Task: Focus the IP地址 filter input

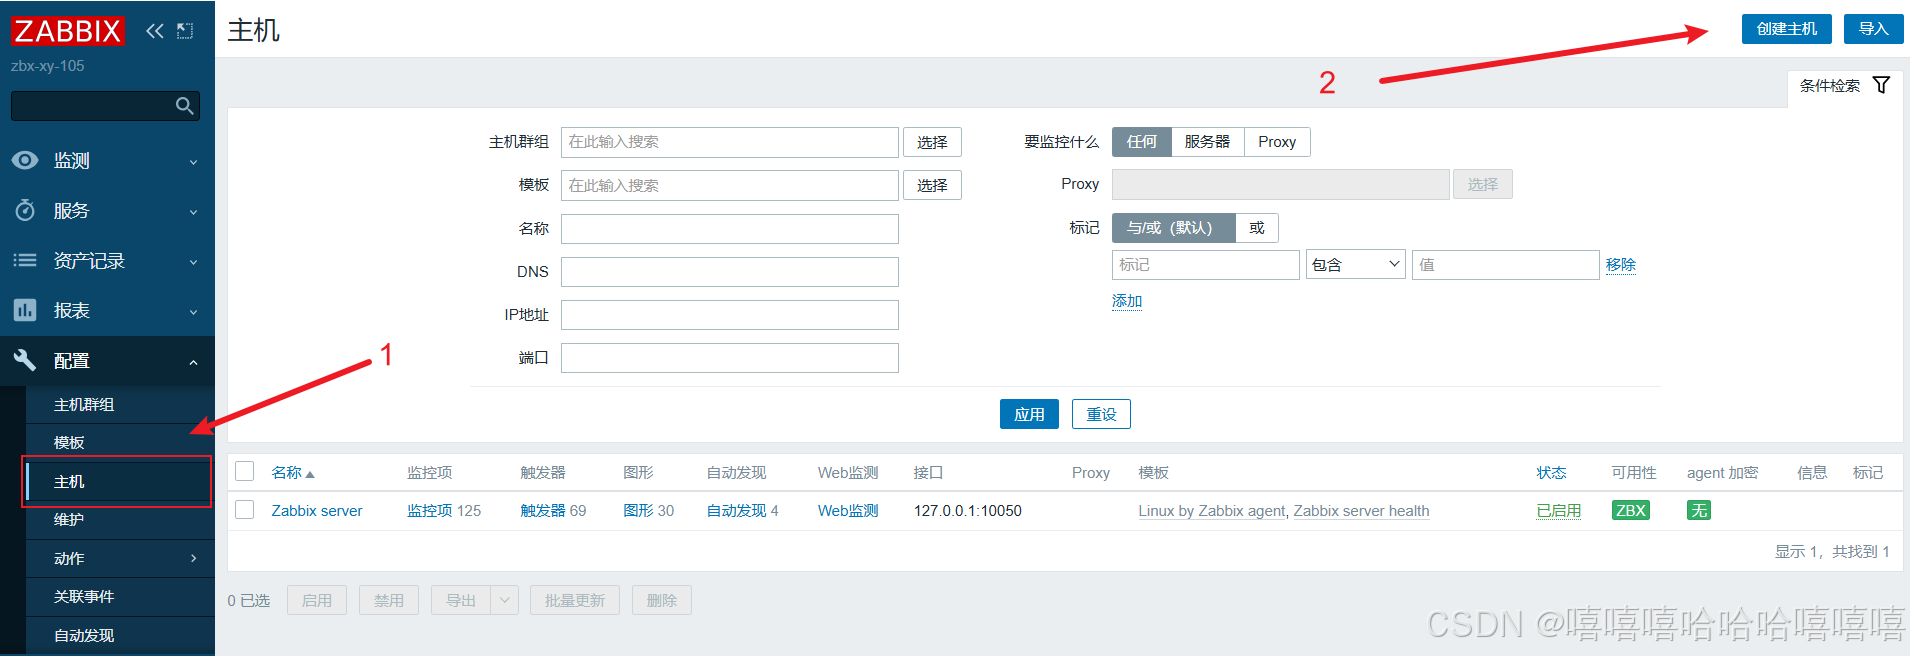Action: [730, 315]
